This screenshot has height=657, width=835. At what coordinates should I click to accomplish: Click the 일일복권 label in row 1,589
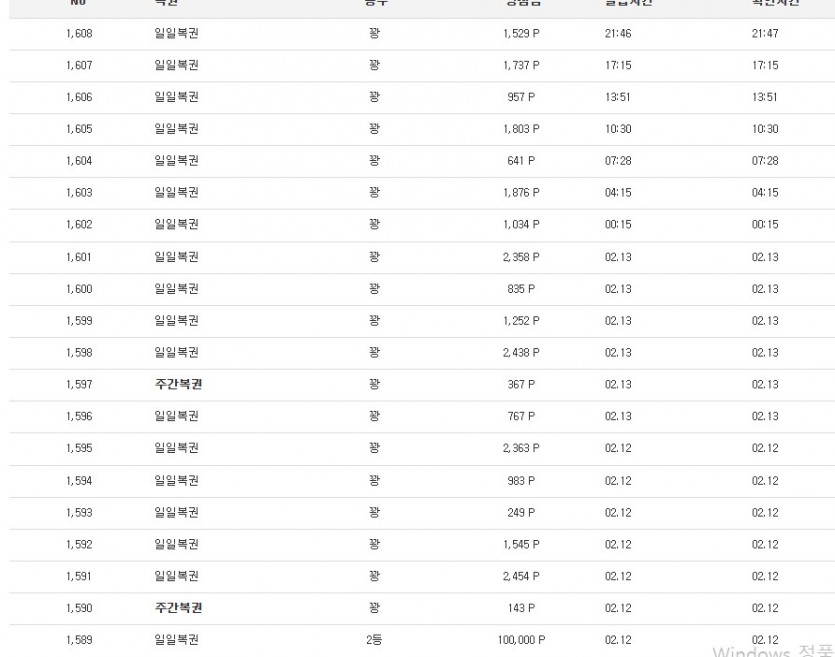click(176, 640)
